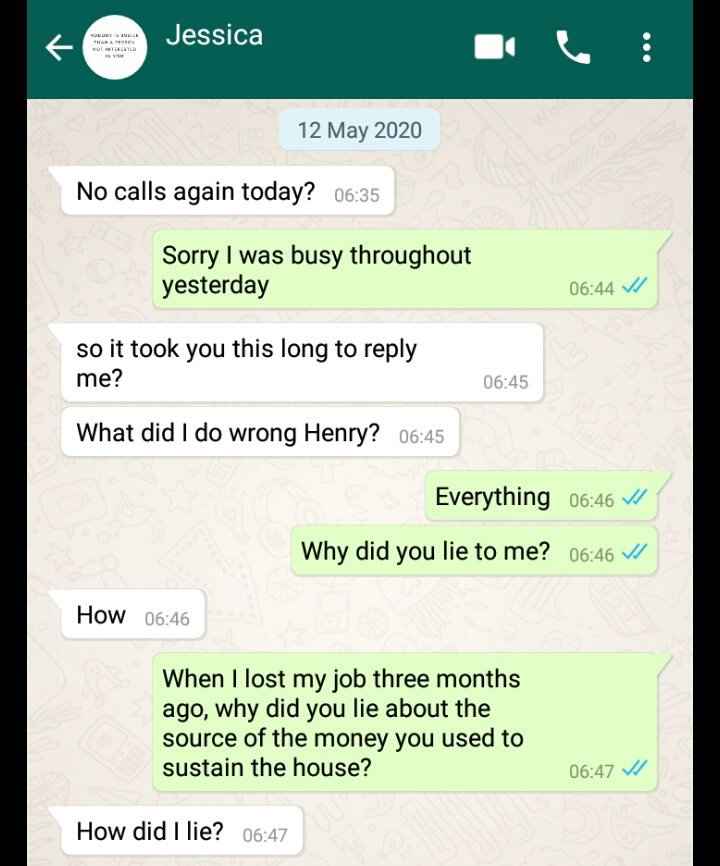This screenshot has height=866, width=720.
Task: Select 'Sorry I was busy throughout yesterday' bubble
Action: (405, 270)
